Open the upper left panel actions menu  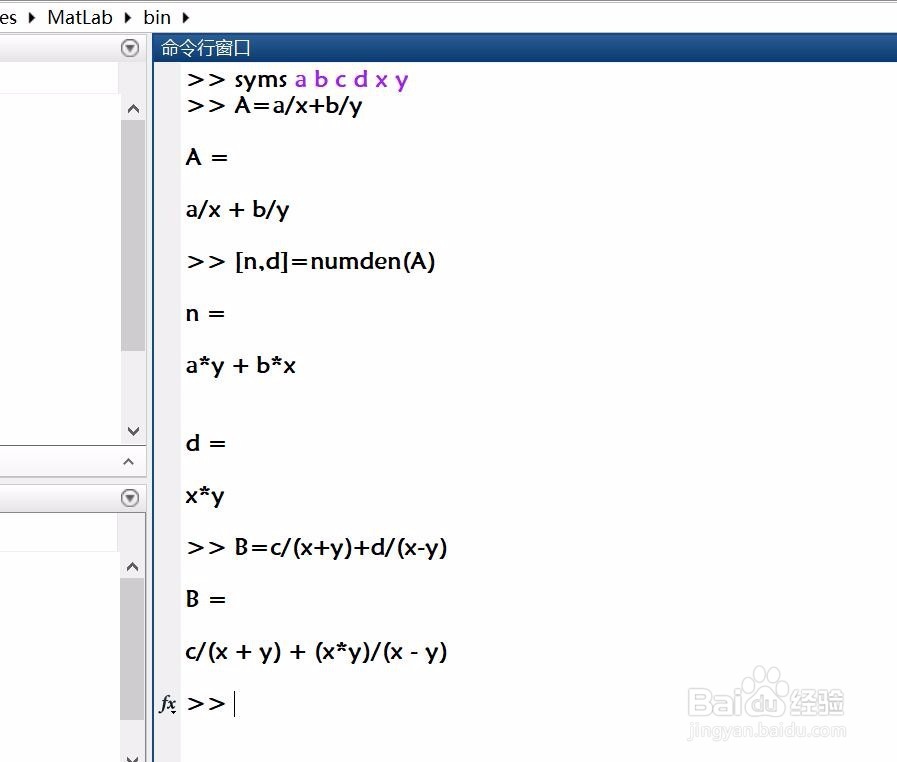(130, 48)
